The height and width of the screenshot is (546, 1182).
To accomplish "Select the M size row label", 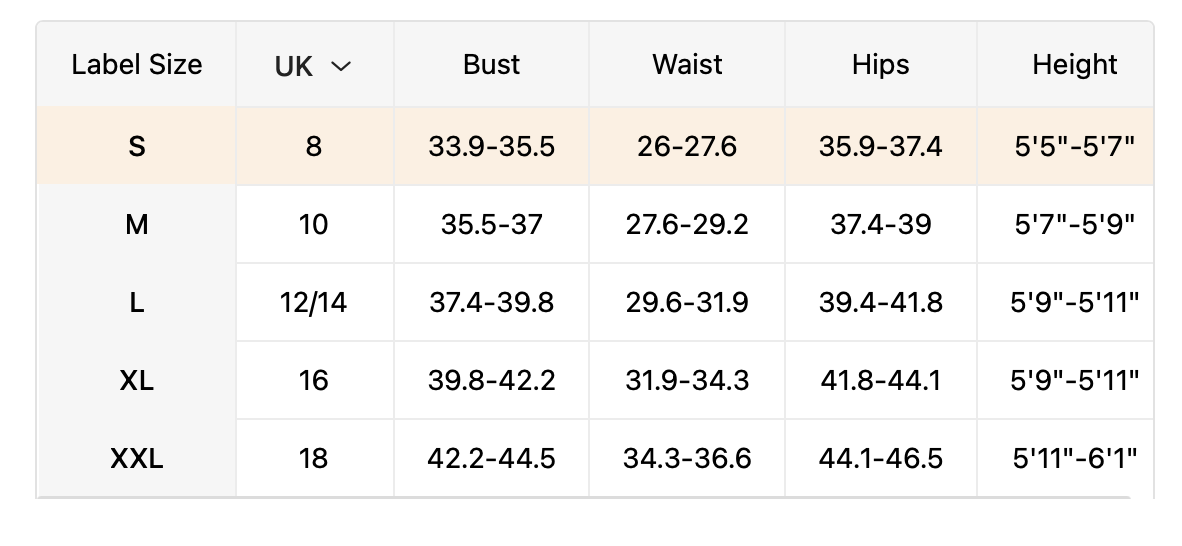I will (x=137, y=224).
